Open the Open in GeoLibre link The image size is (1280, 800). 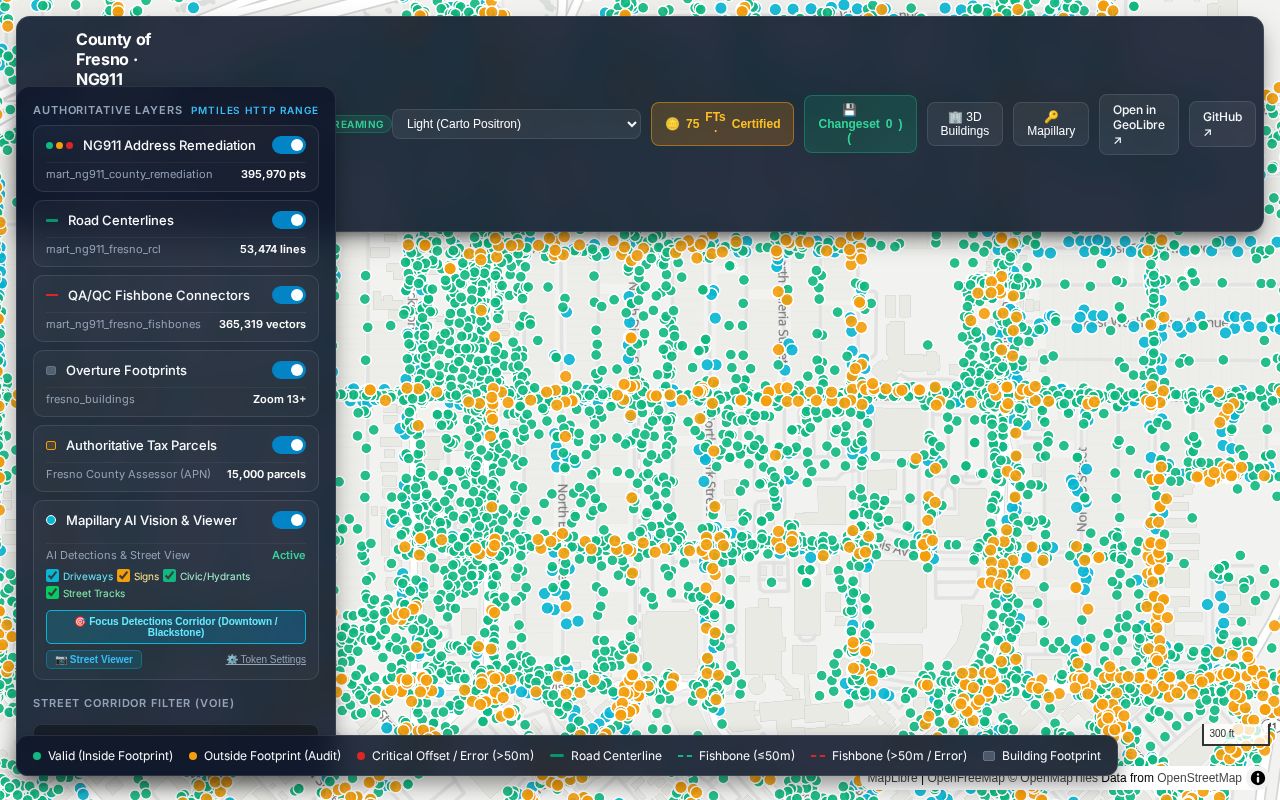pyautogui.click(x=1139, y=125)
